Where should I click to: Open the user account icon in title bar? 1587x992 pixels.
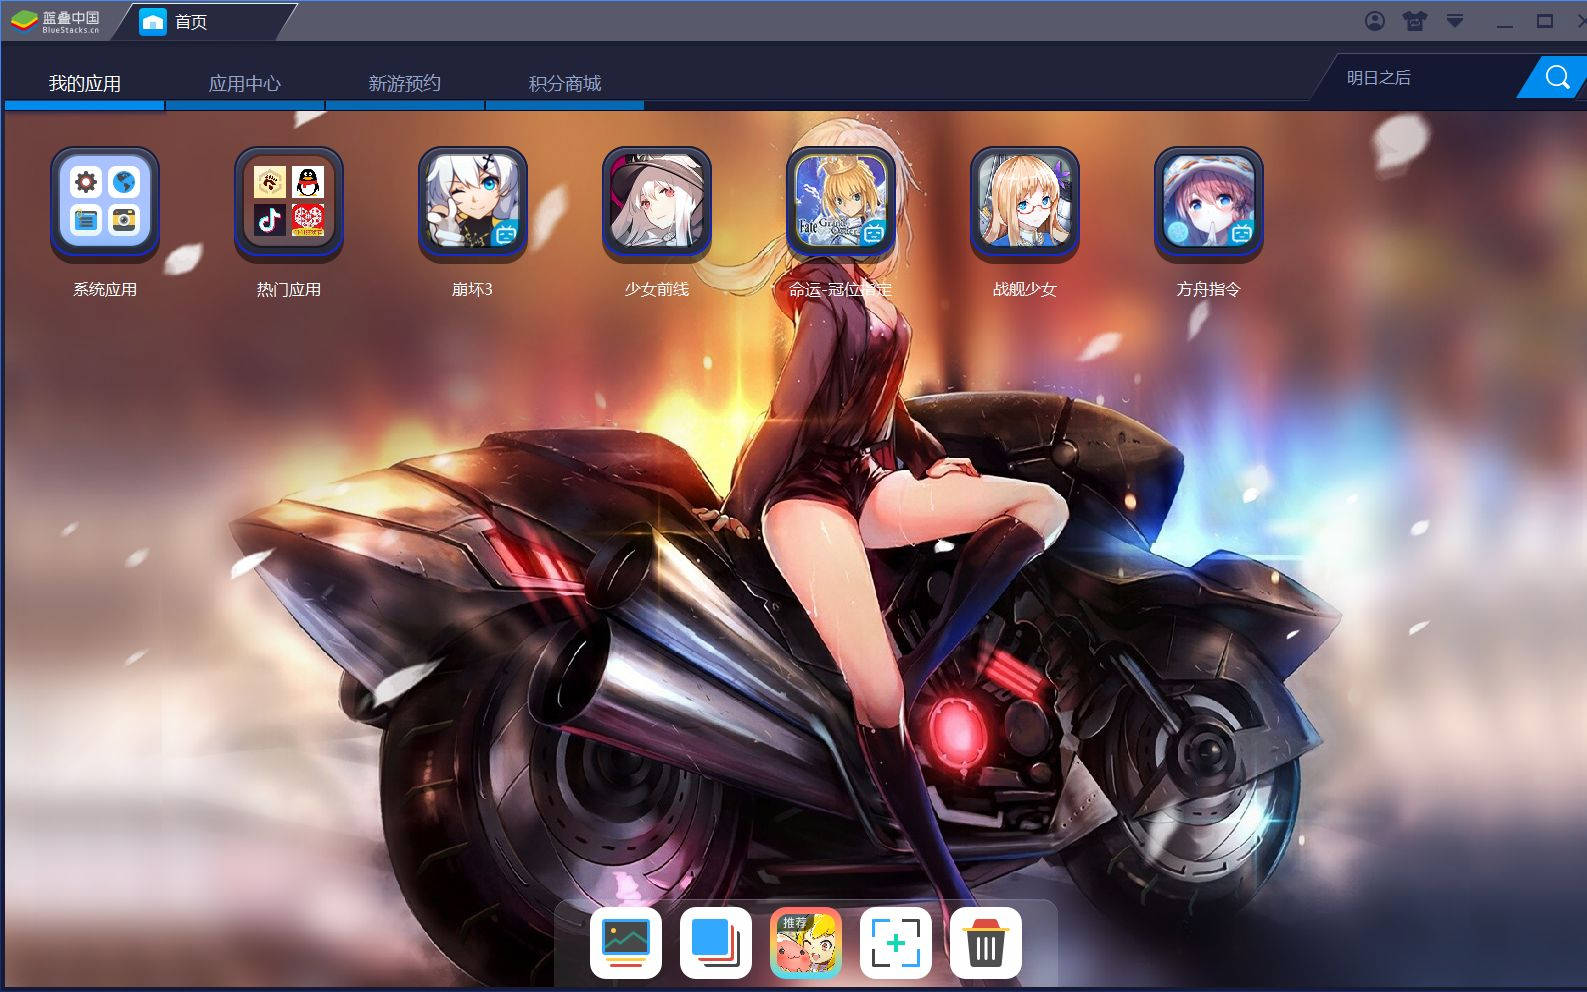(1375, 21)
